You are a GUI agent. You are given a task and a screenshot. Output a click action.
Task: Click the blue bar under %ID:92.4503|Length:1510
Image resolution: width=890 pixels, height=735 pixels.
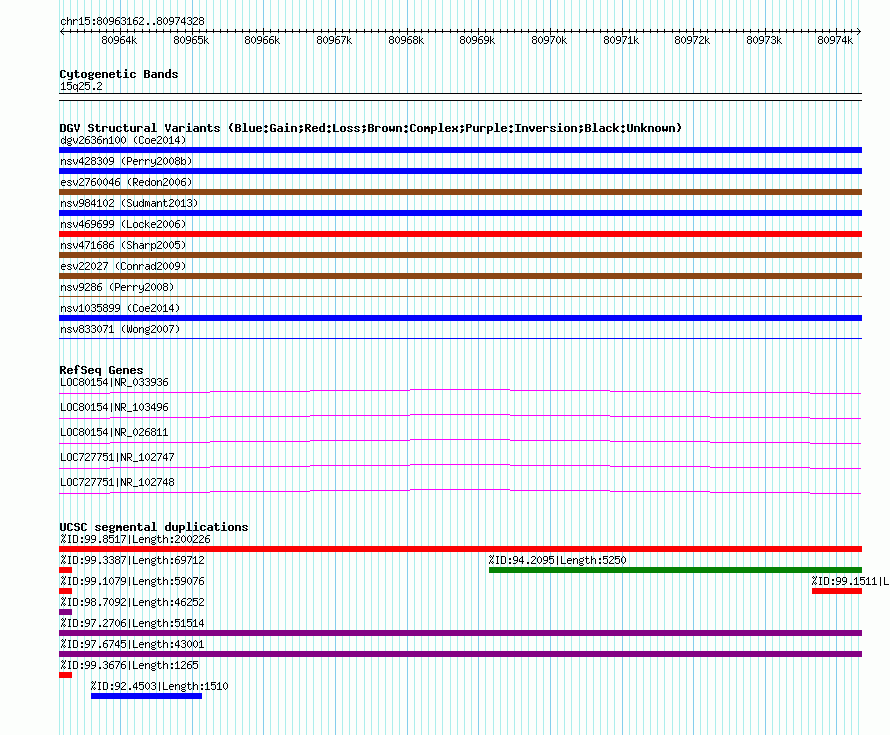tap(146, 696)
